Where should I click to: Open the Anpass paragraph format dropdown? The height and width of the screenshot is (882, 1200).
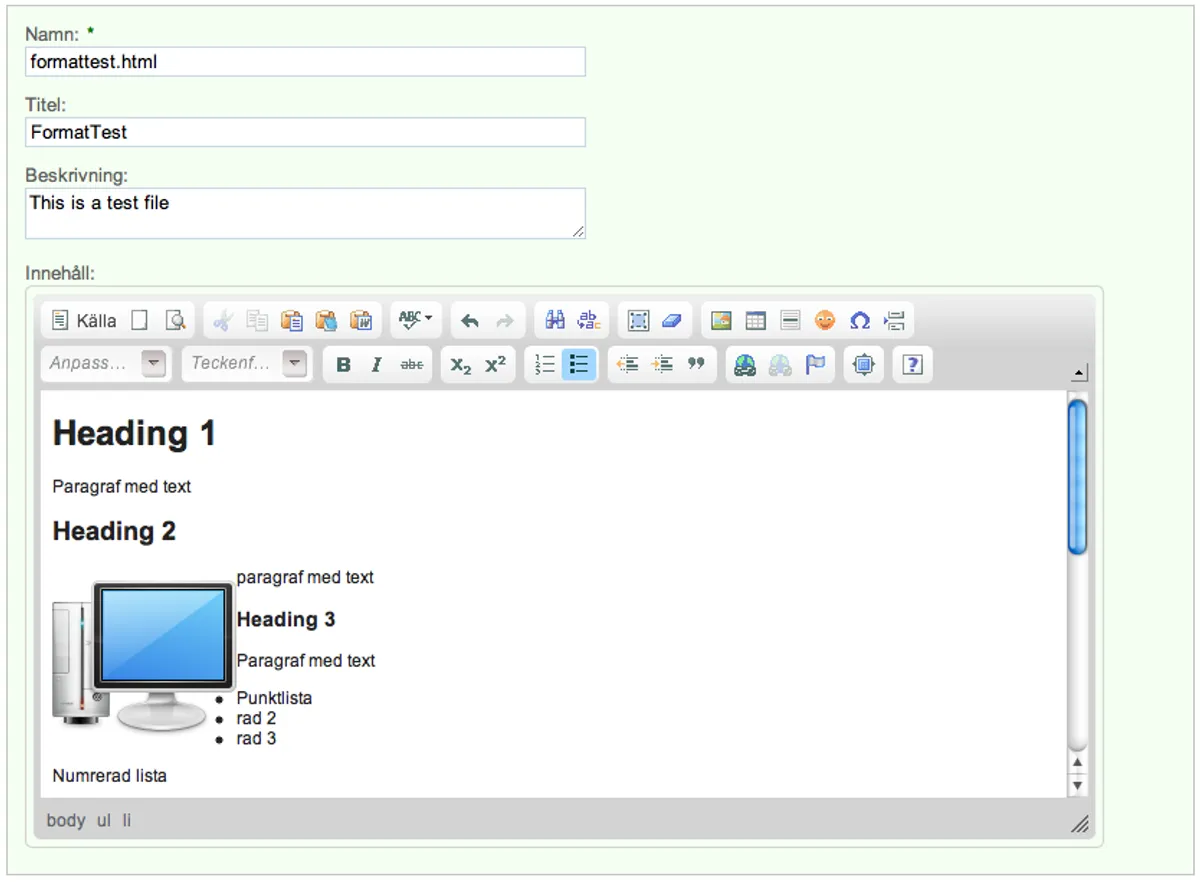click(105, 364)
